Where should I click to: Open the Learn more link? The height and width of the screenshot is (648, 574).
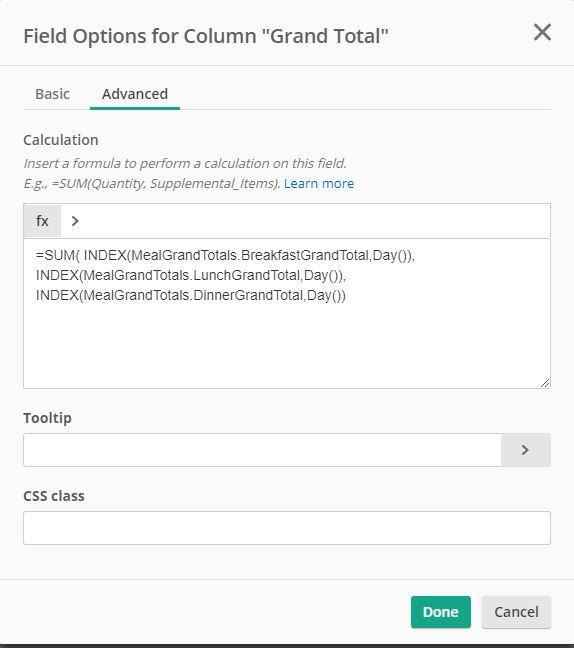click(x=319, y=183)
